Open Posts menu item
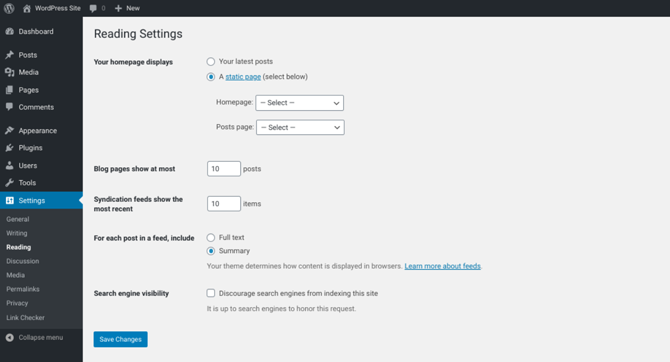Screen dimensions: 670x362 coord(28,55)
